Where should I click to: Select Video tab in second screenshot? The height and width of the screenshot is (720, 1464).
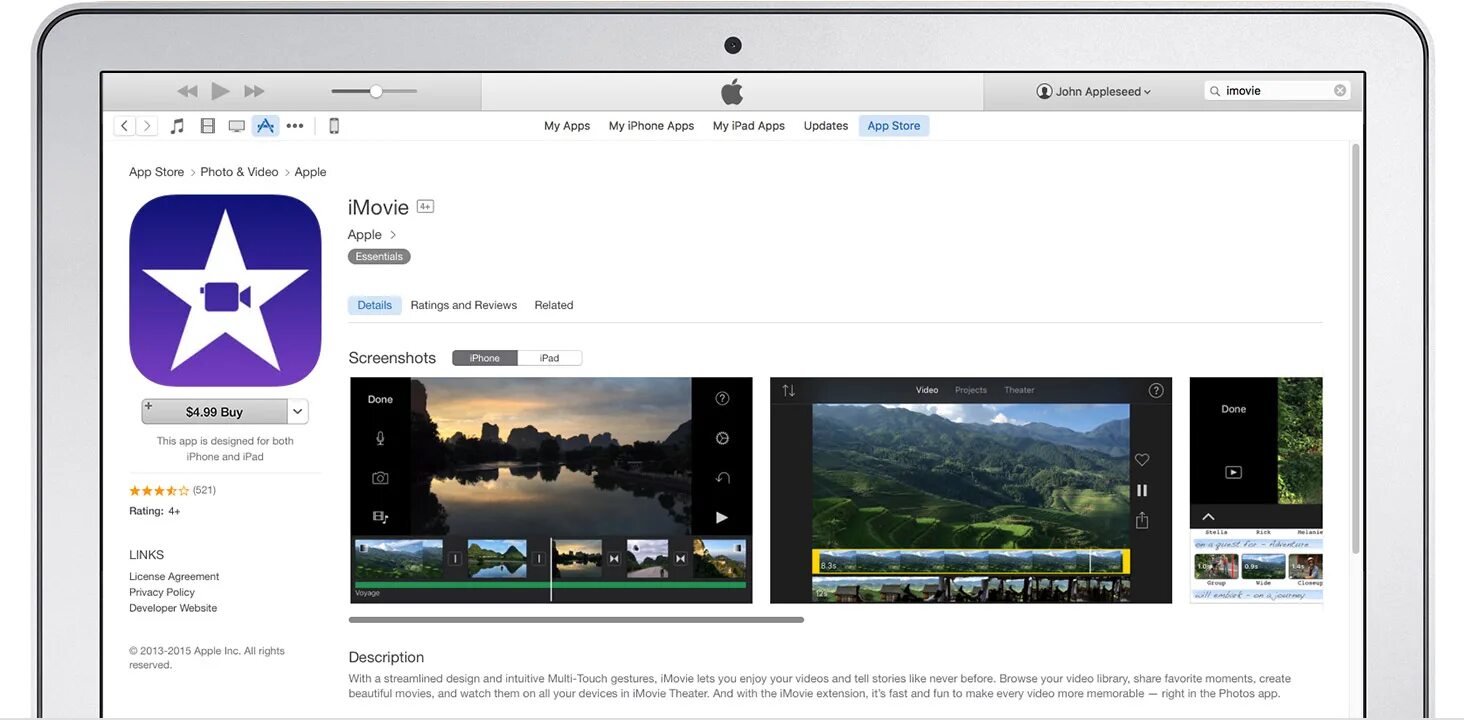(927, 390)
